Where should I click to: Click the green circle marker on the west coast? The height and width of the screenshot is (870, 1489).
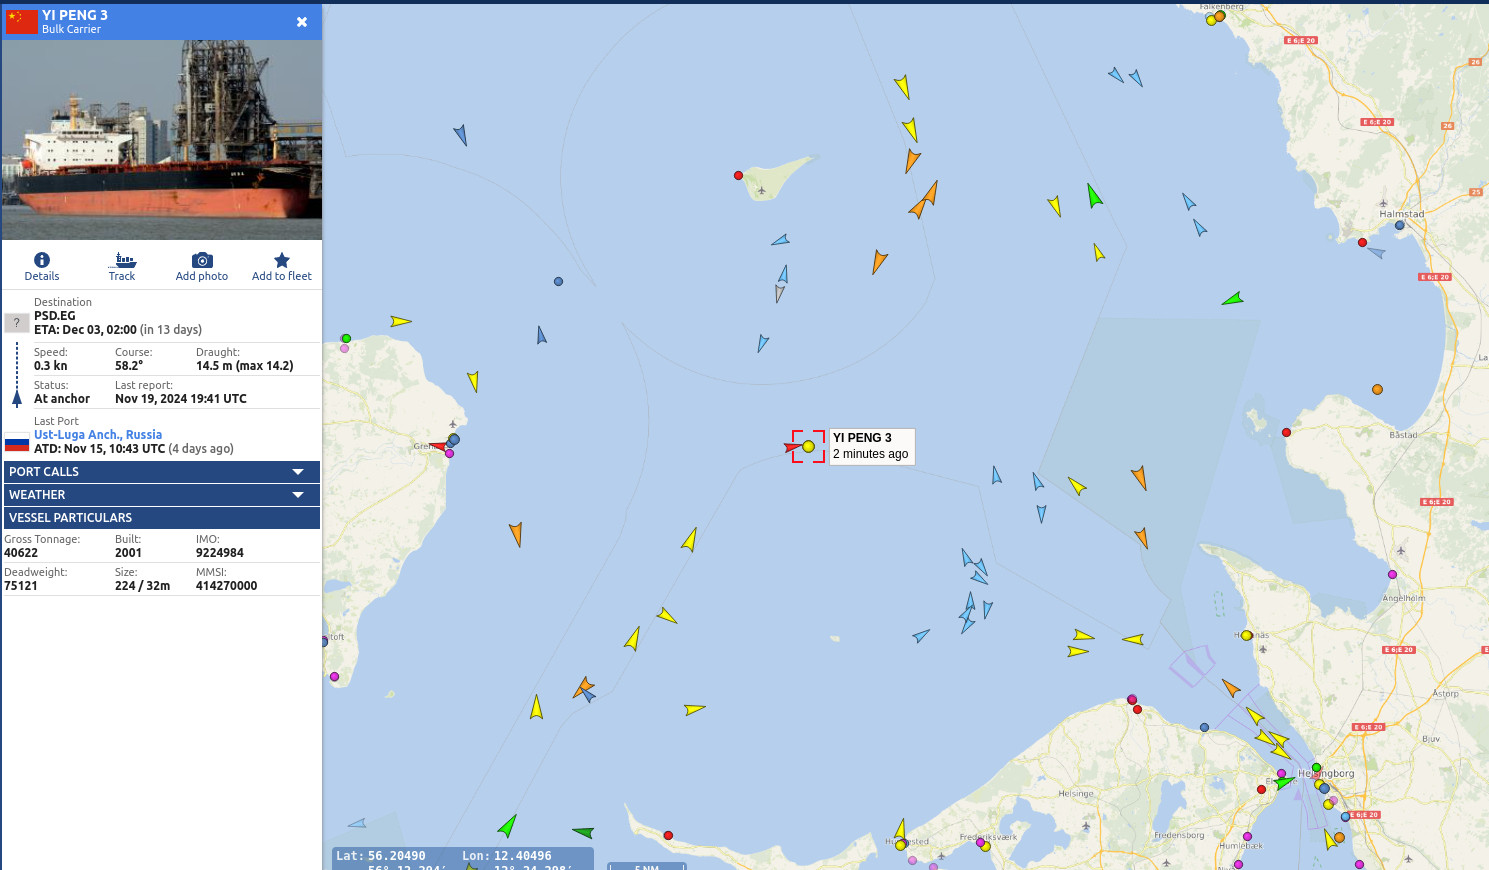346,339
